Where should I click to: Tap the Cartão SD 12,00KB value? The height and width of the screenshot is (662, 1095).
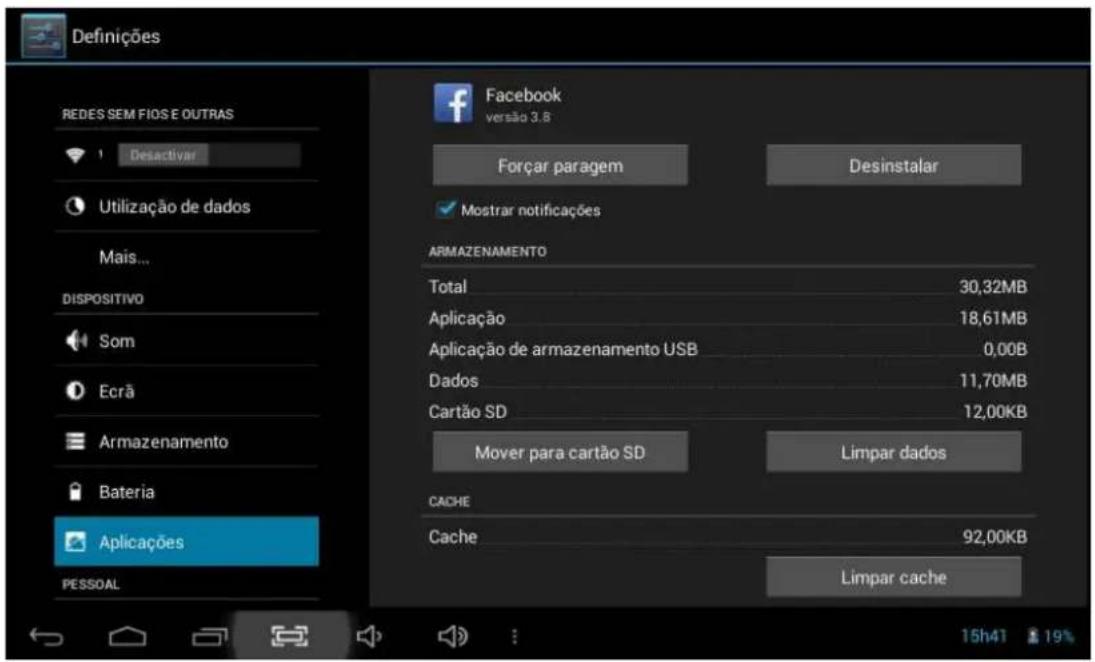995,412
